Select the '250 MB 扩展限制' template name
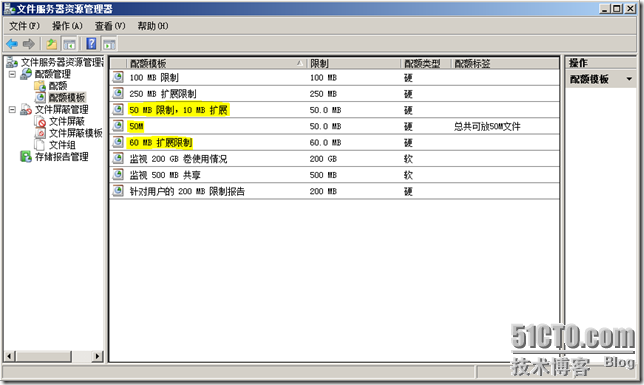The width and height of the screenshot is (644, 385). click(x=163, y=94)
